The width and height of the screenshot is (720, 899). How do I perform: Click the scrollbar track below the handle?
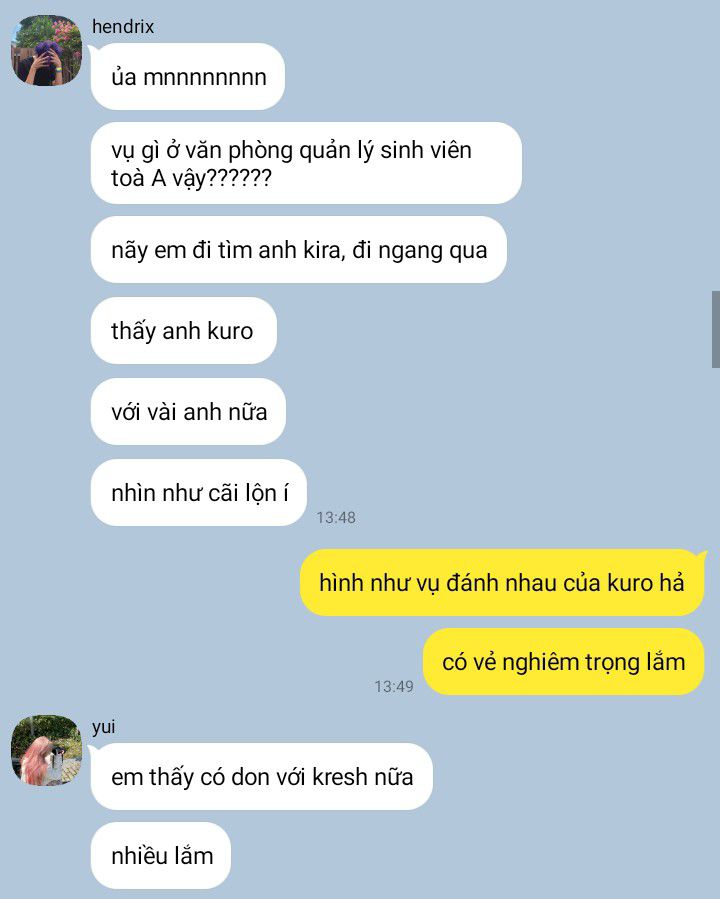715,631
